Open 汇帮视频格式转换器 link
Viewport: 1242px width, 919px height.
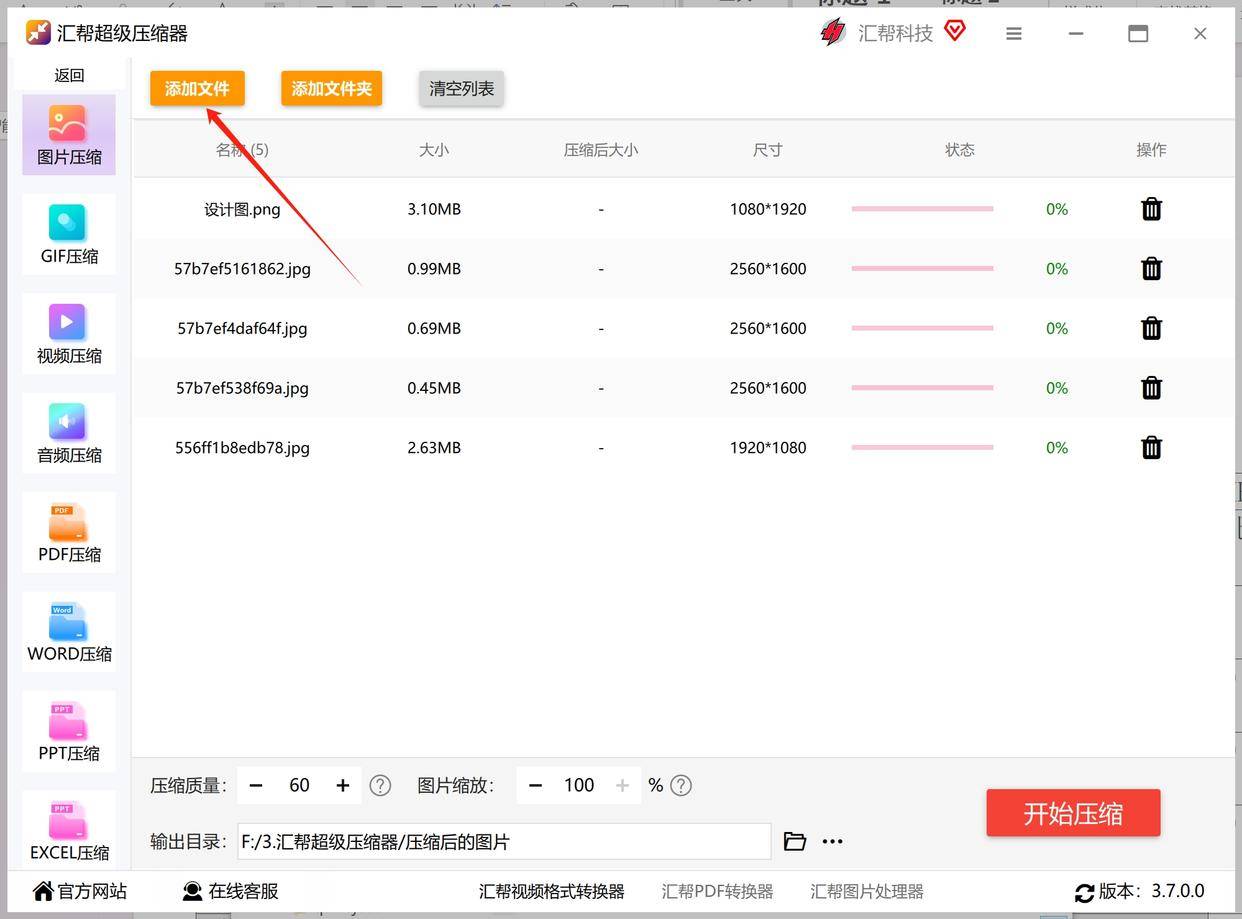point(551,891)
